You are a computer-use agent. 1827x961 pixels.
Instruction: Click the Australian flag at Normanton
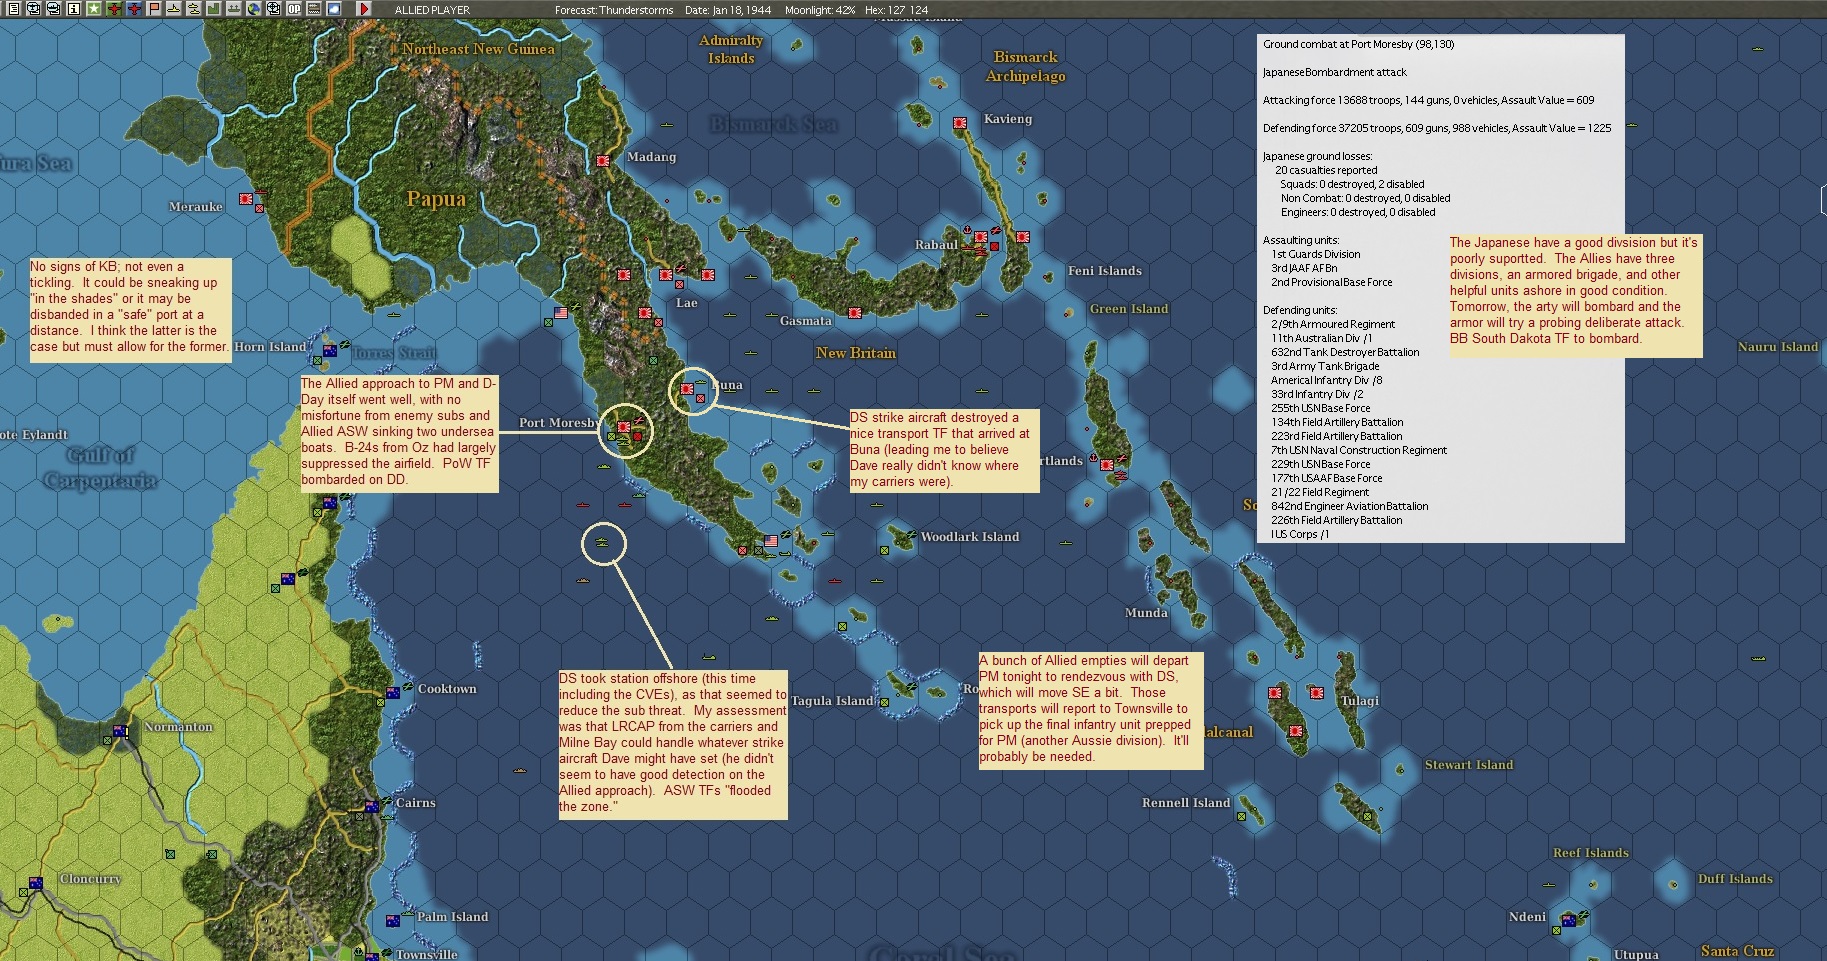click(x=120, y=731)
